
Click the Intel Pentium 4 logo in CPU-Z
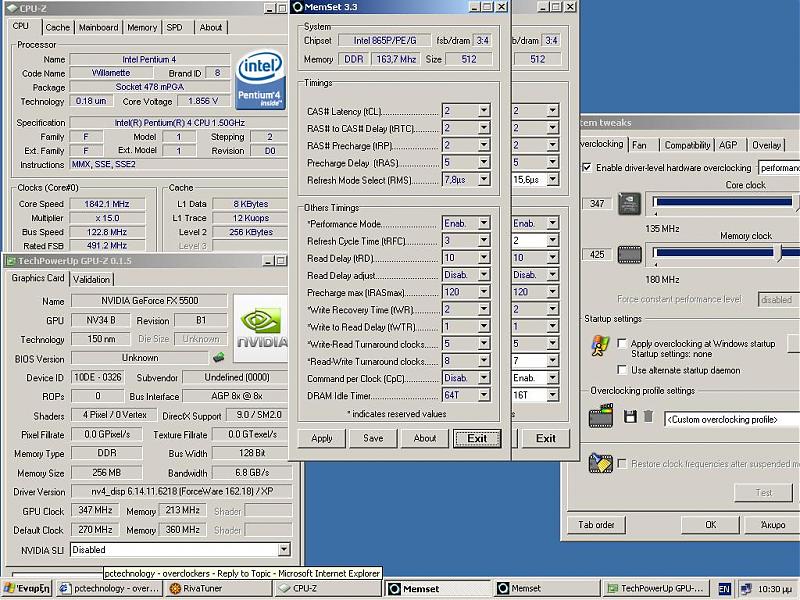(x=259, y=79)
